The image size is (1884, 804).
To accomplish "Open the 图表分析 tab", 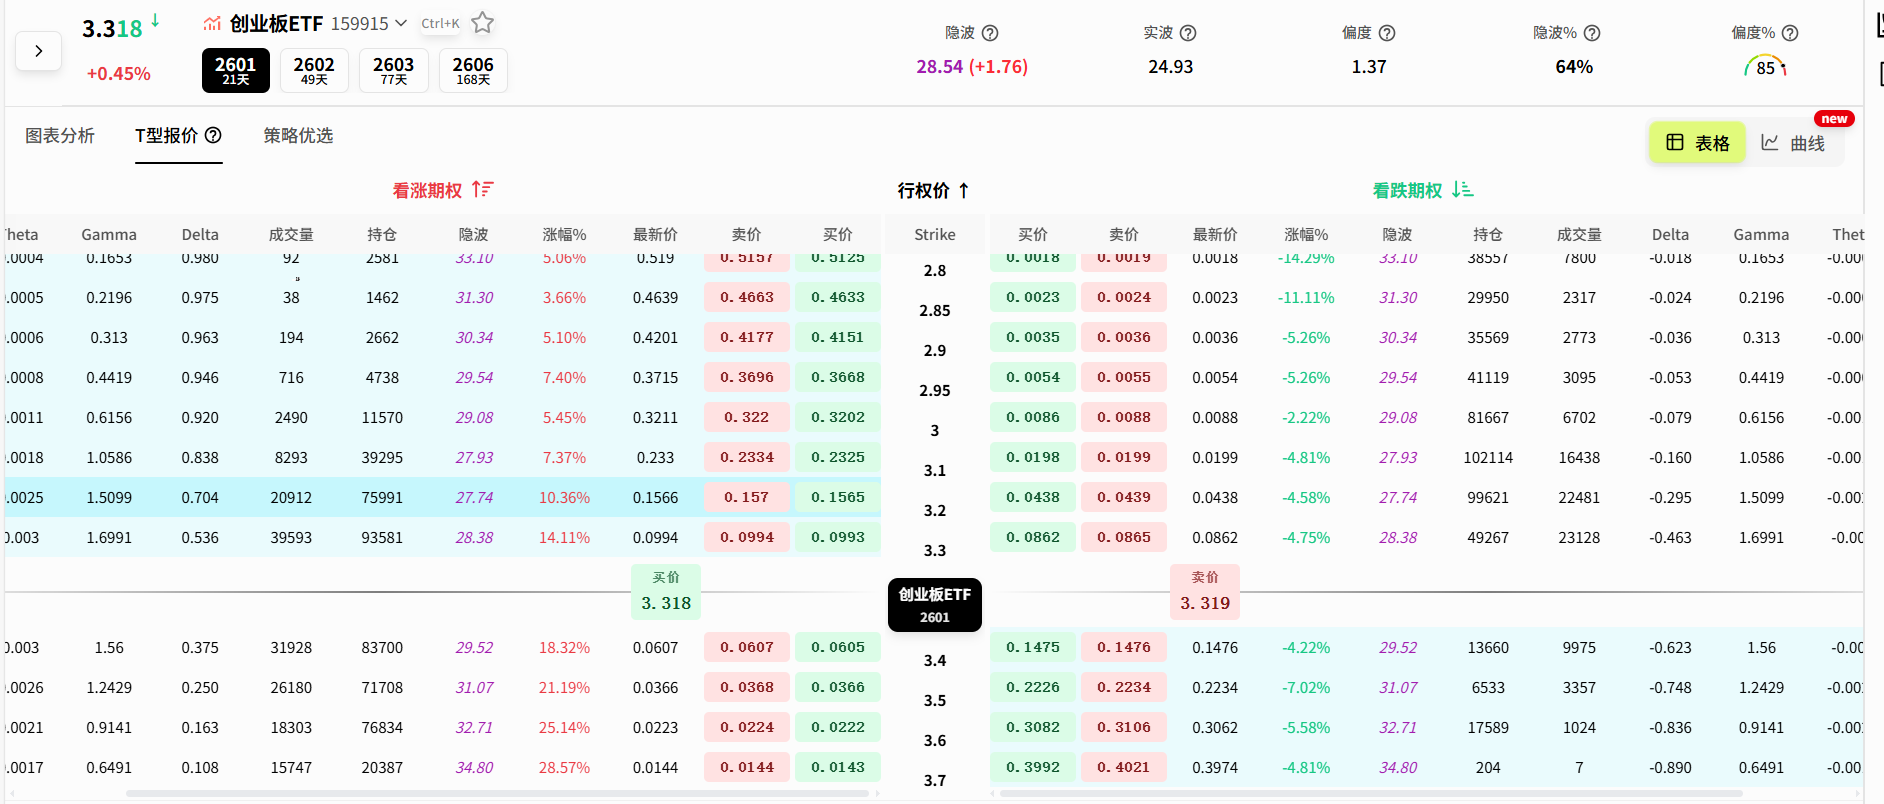I will tap(60, 135).
